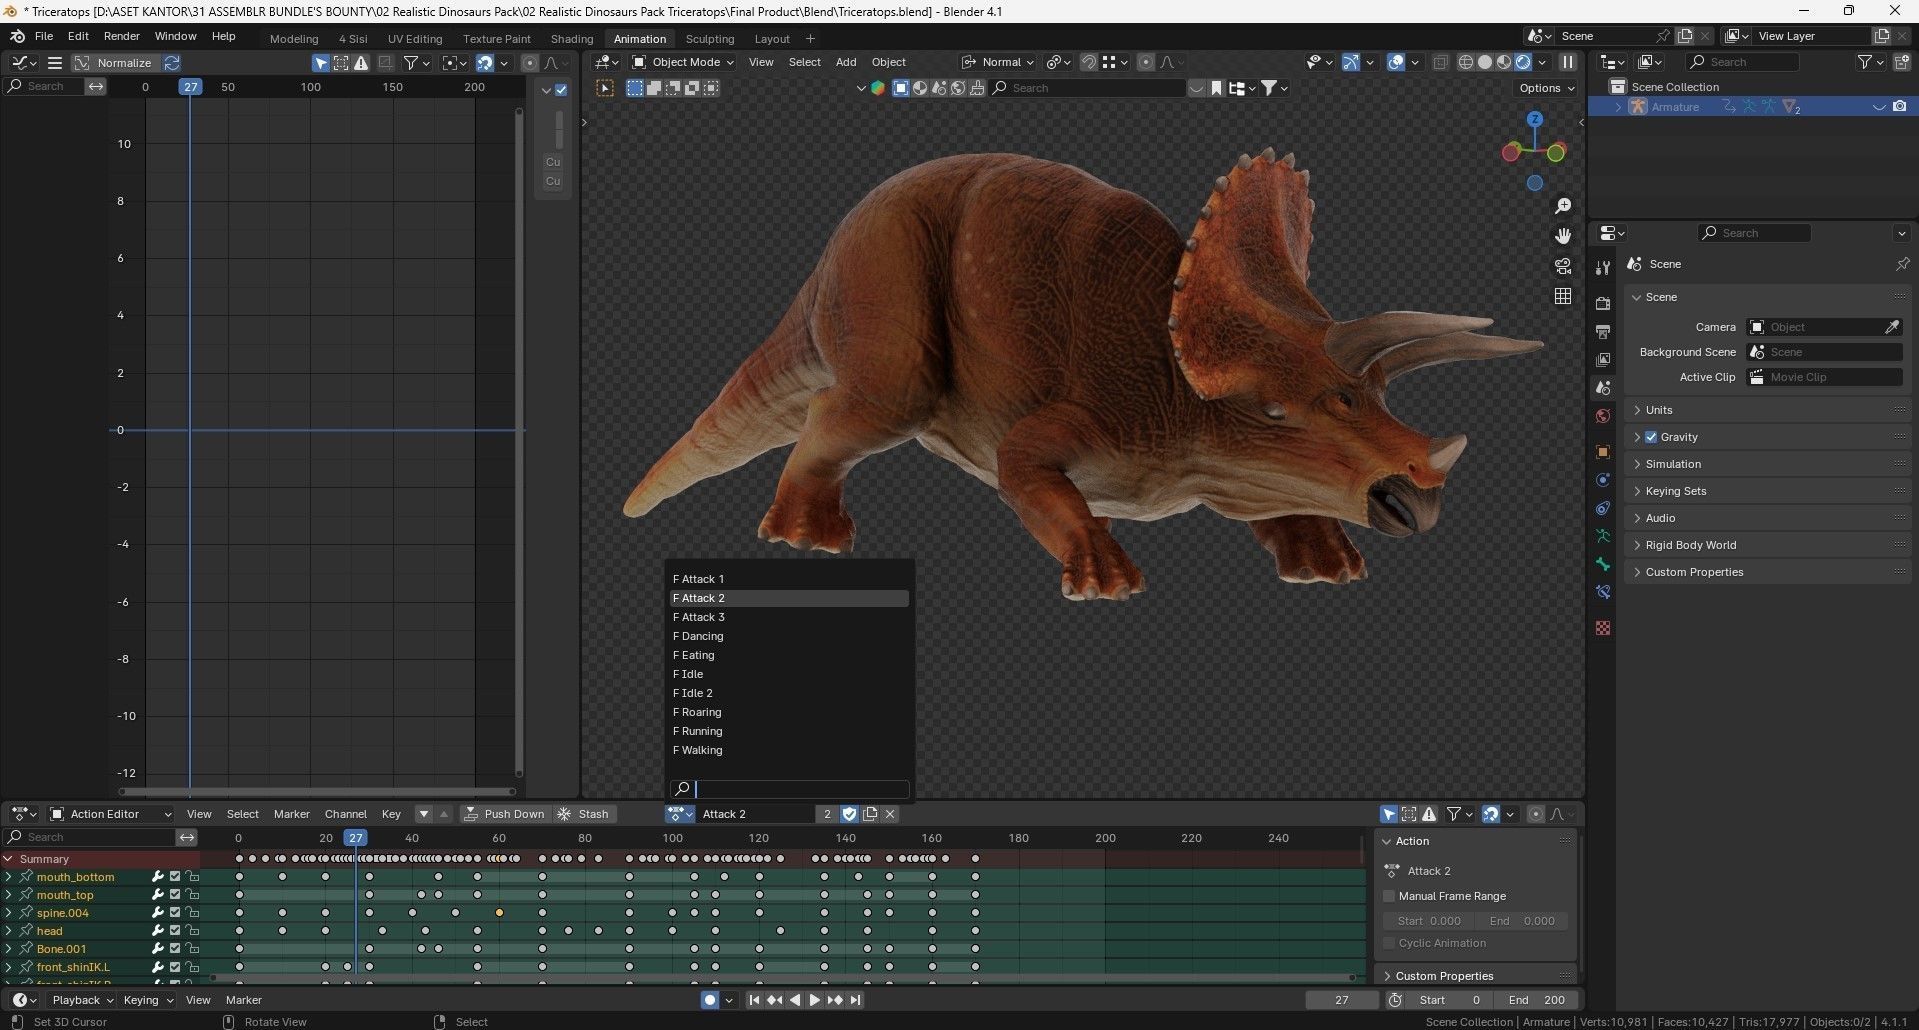Open the Keying popover in timeline
Image resolution: width=1919 pixels, height=1030 pixels.
coord(148,1000)
